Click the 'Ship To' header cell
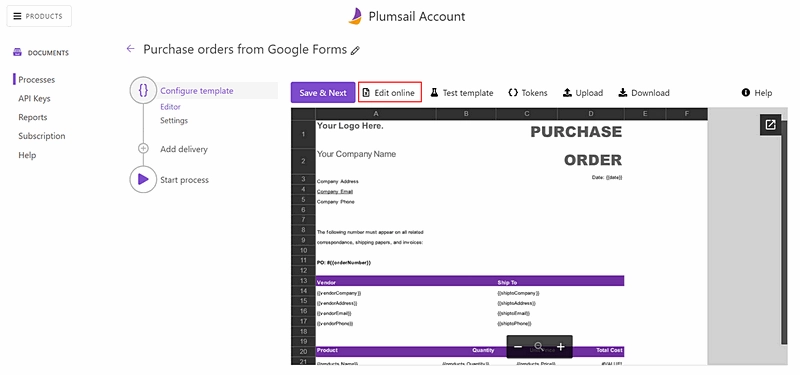The image size is (800, 375). (x=508, y=282)
